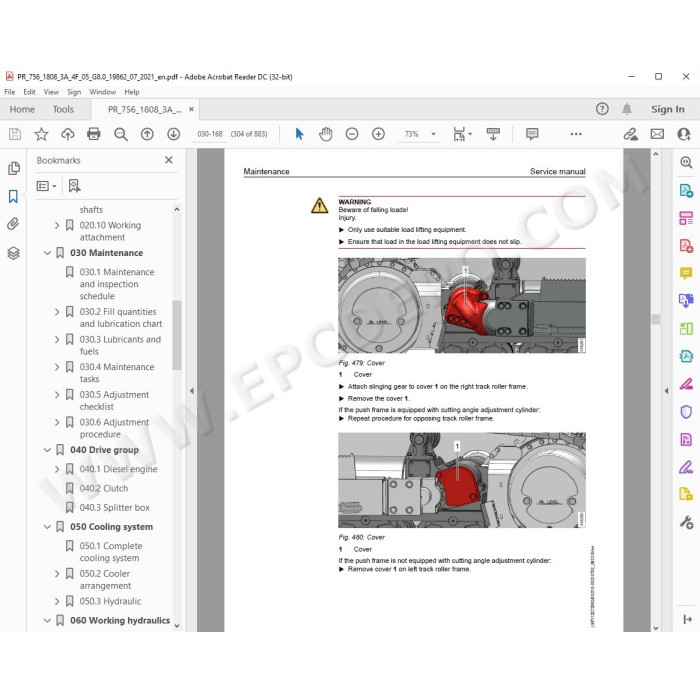Expand the right tools pane button
The height and width of the screenshot is (700, 700).
[687, 619]
